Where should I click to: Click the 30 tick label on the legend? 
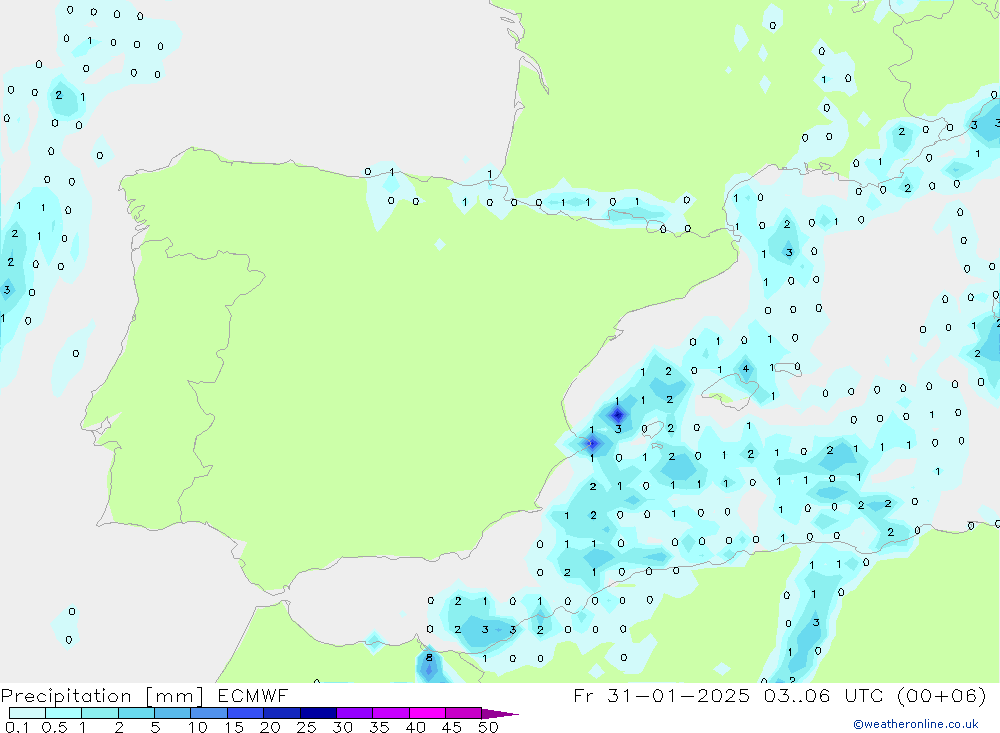342,727
